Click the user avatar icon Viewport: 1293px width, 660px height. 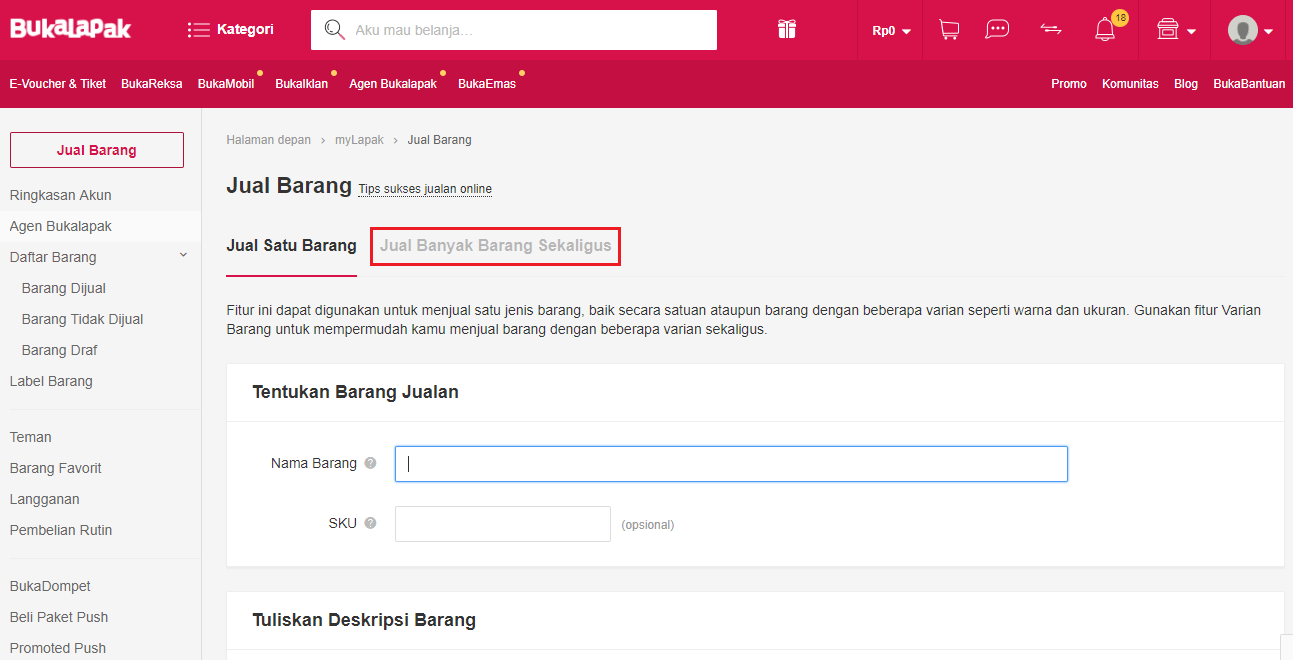(x=1243, y=30)
